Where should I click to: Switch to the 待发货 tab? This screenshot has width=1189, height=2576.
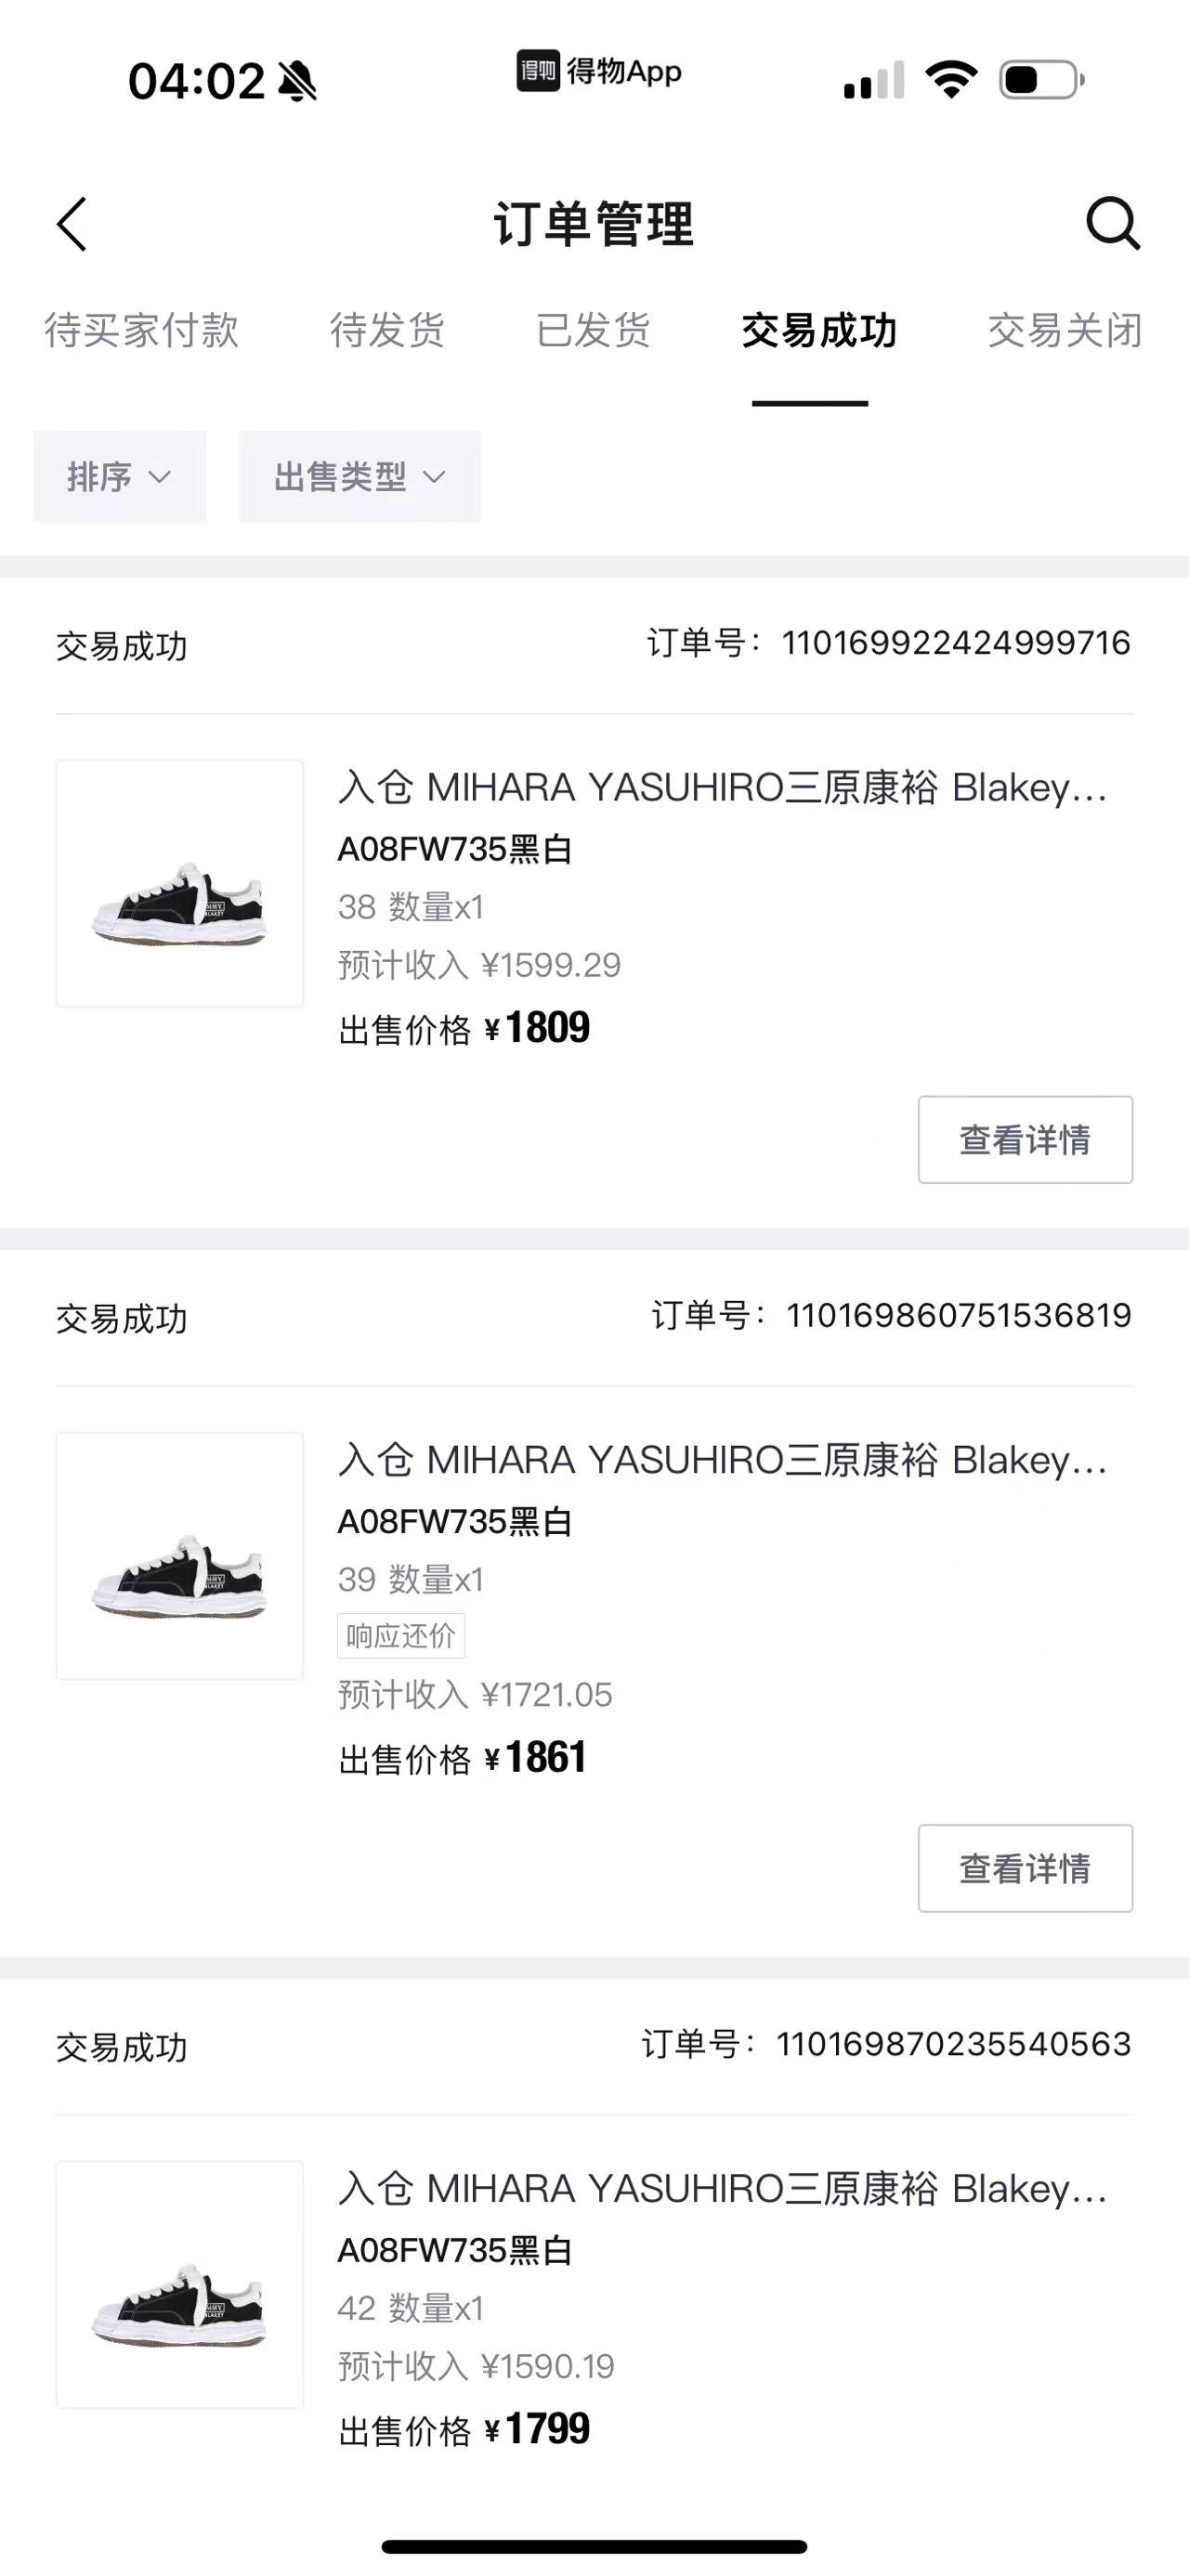(x=387, y=330)
